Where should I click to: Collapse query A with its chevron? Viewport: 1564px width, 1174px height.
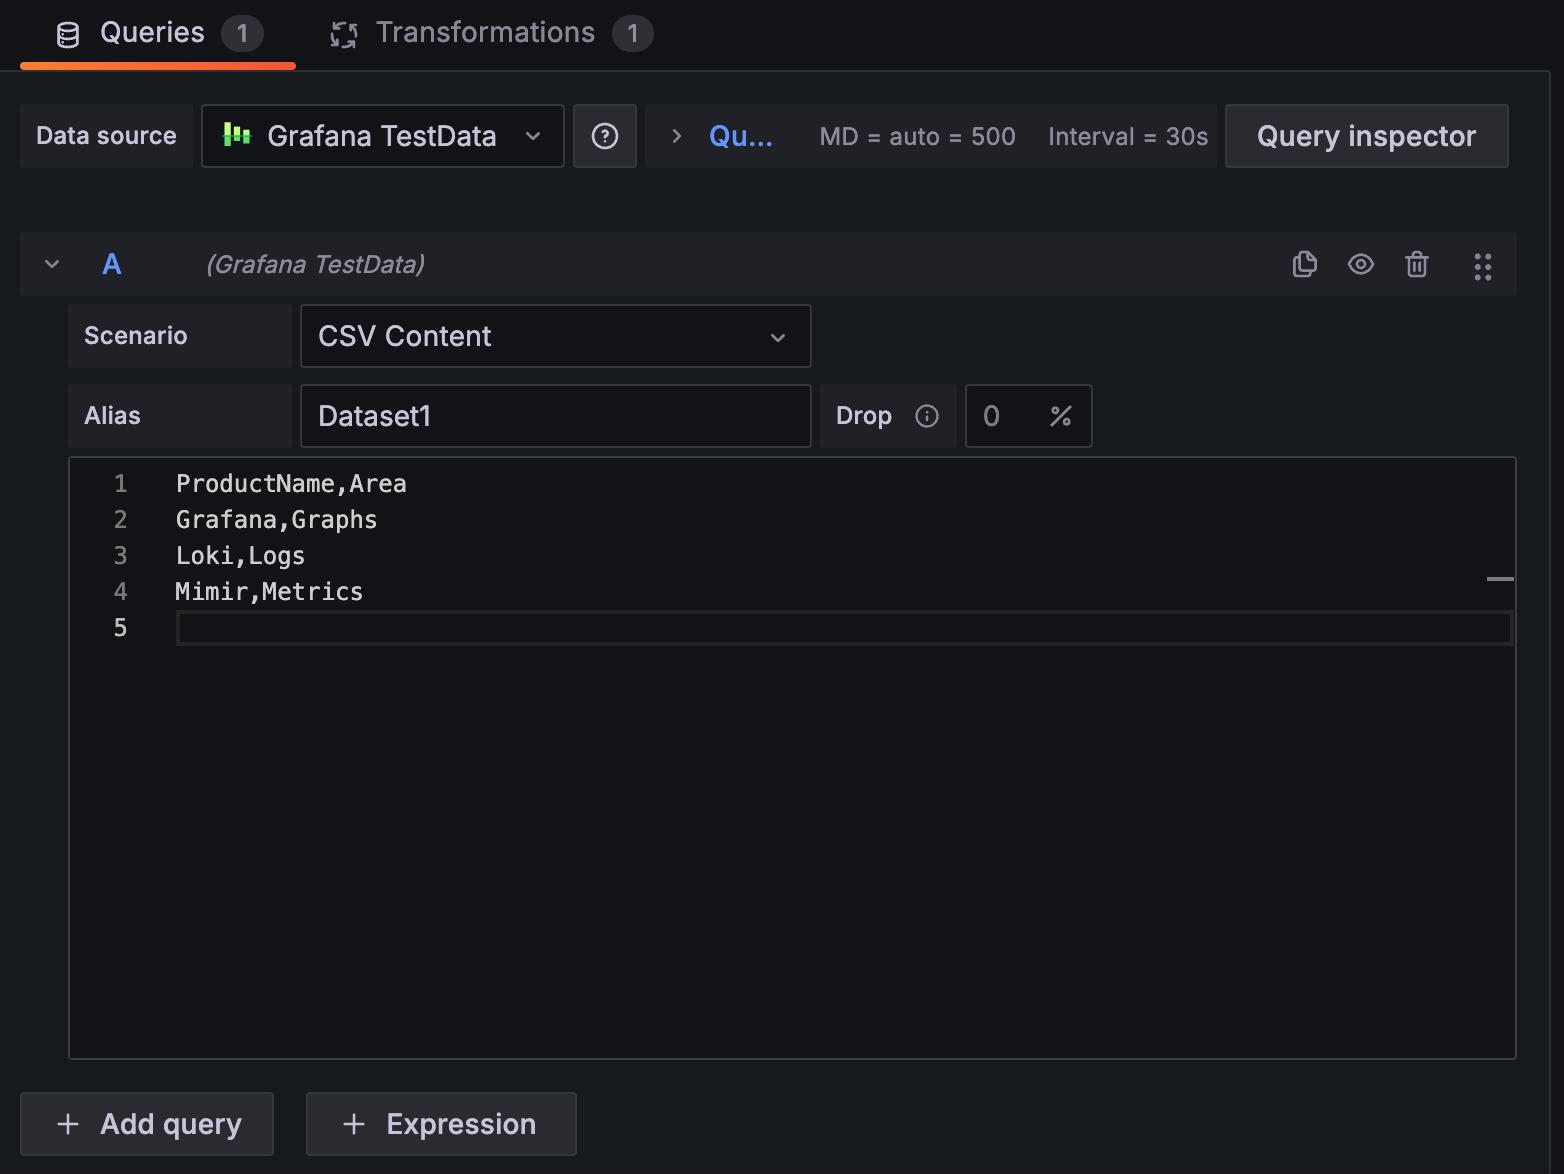(51, 264)
